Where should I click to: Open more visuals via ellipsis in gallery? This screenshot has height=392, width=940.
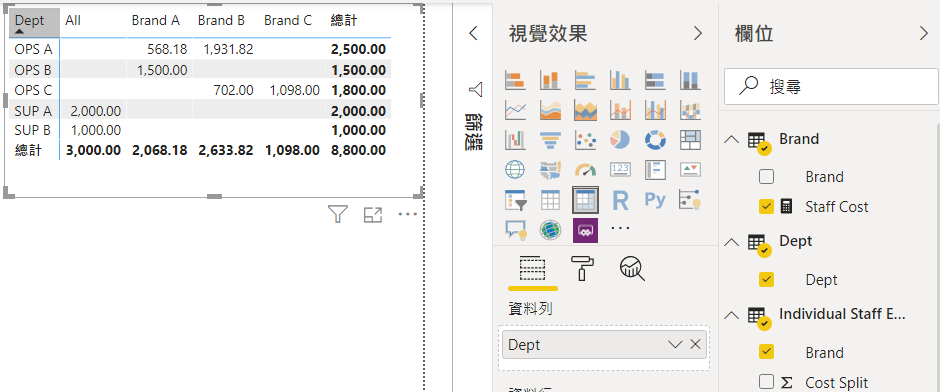[620, 228]
